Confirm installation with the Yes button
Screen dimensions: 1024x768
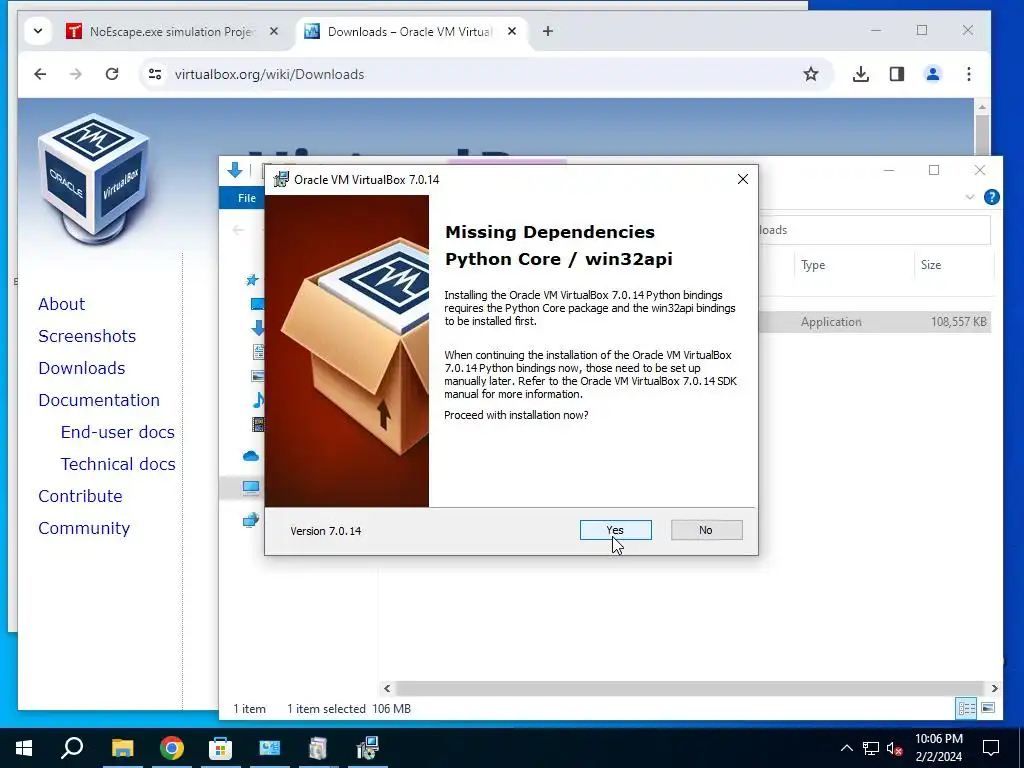click(615, 530)
